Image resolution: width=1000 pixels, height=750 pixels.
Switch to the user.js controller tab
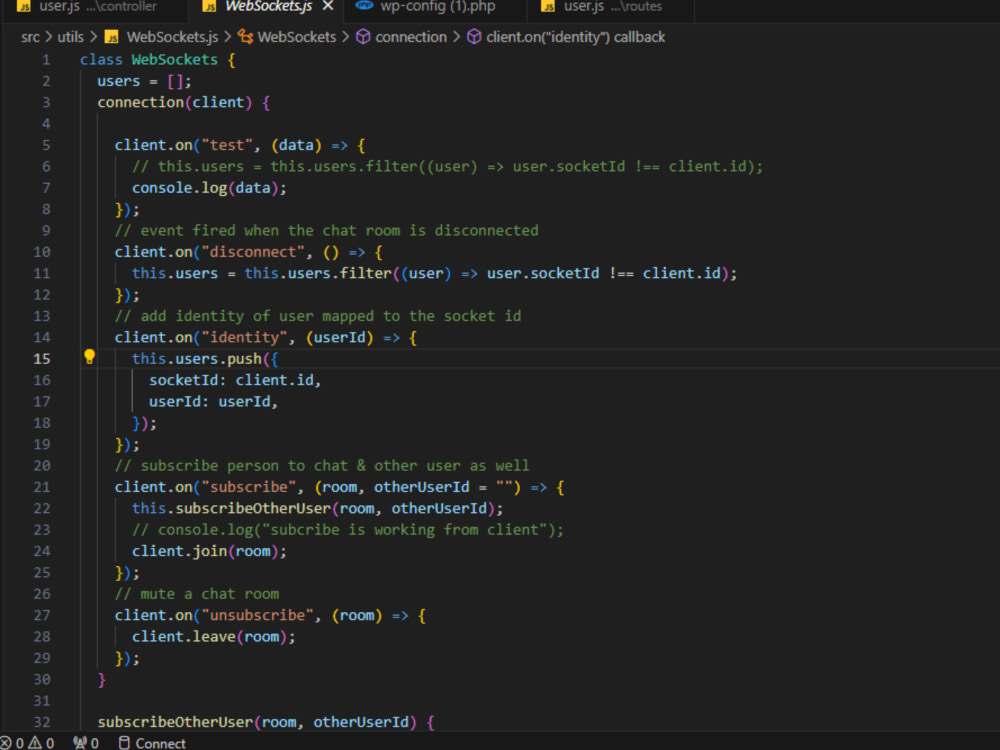click(x=96, y=6)
